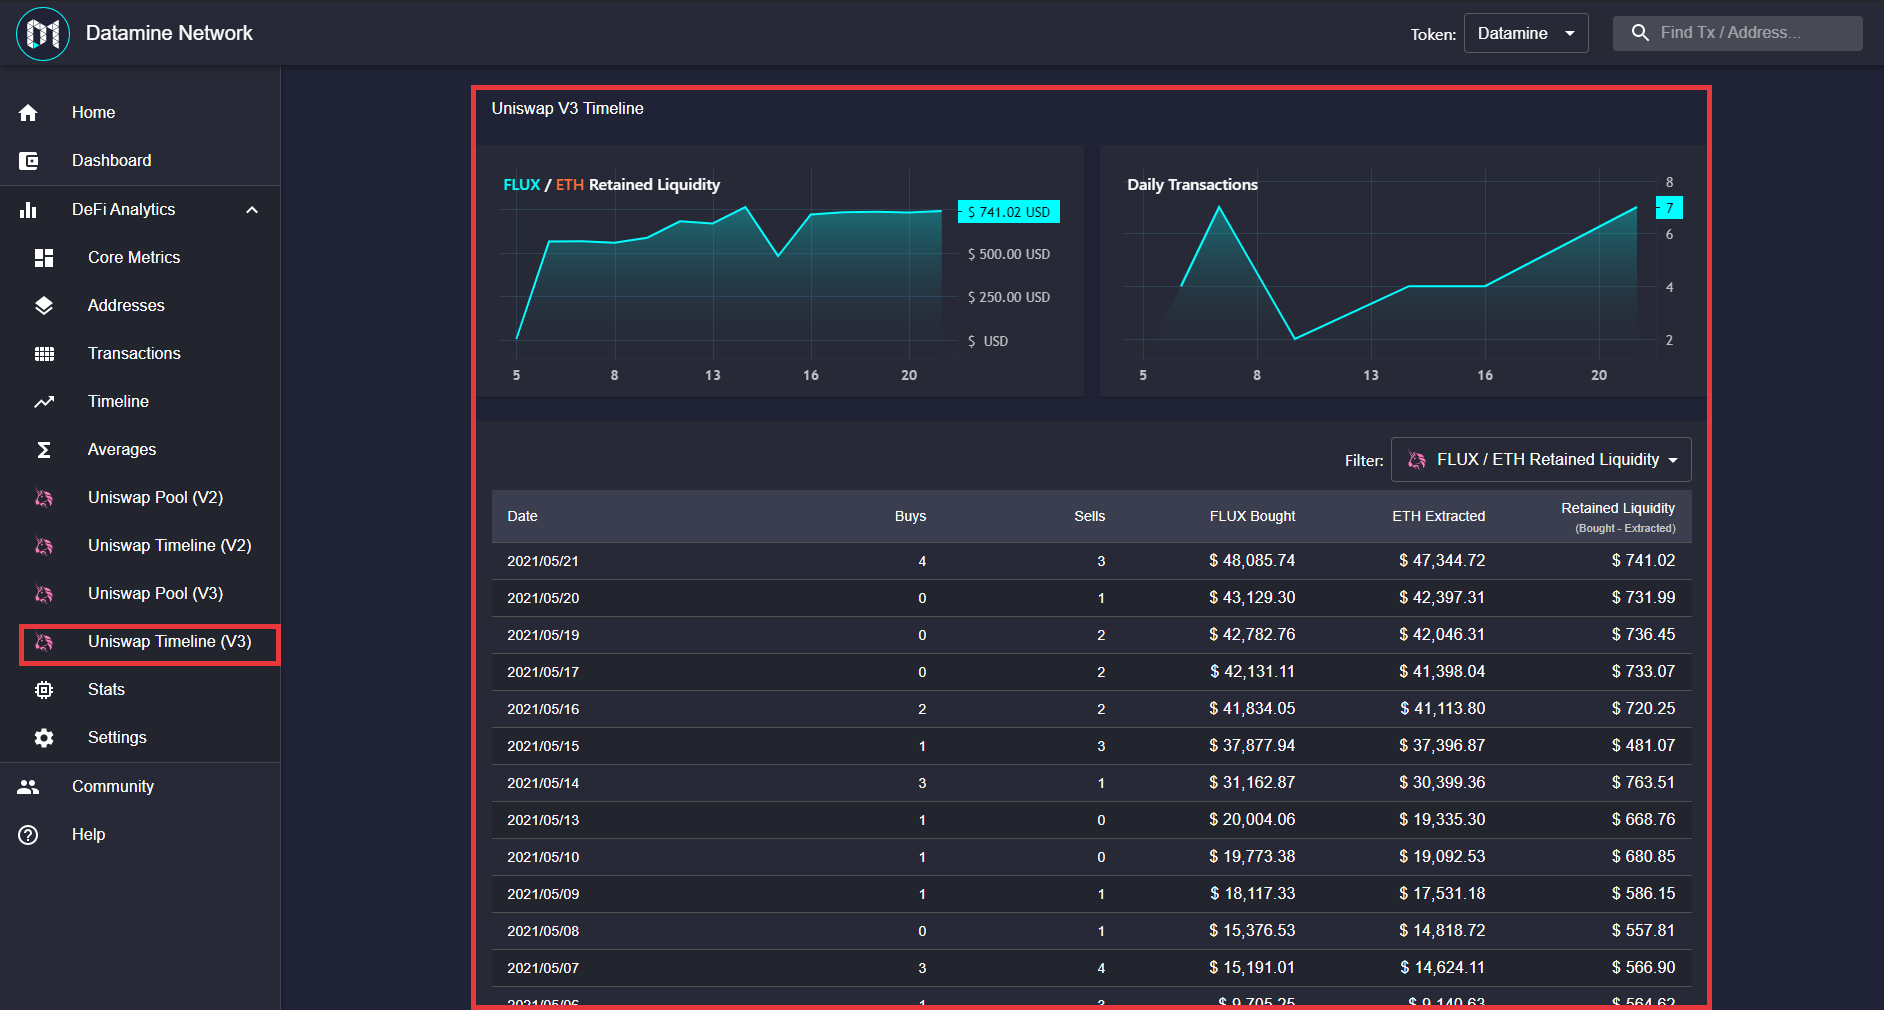Click the $ 15,191.01 FLUX Bought cell
Screen dimensions: 1884x1010
pos(1252,968)
